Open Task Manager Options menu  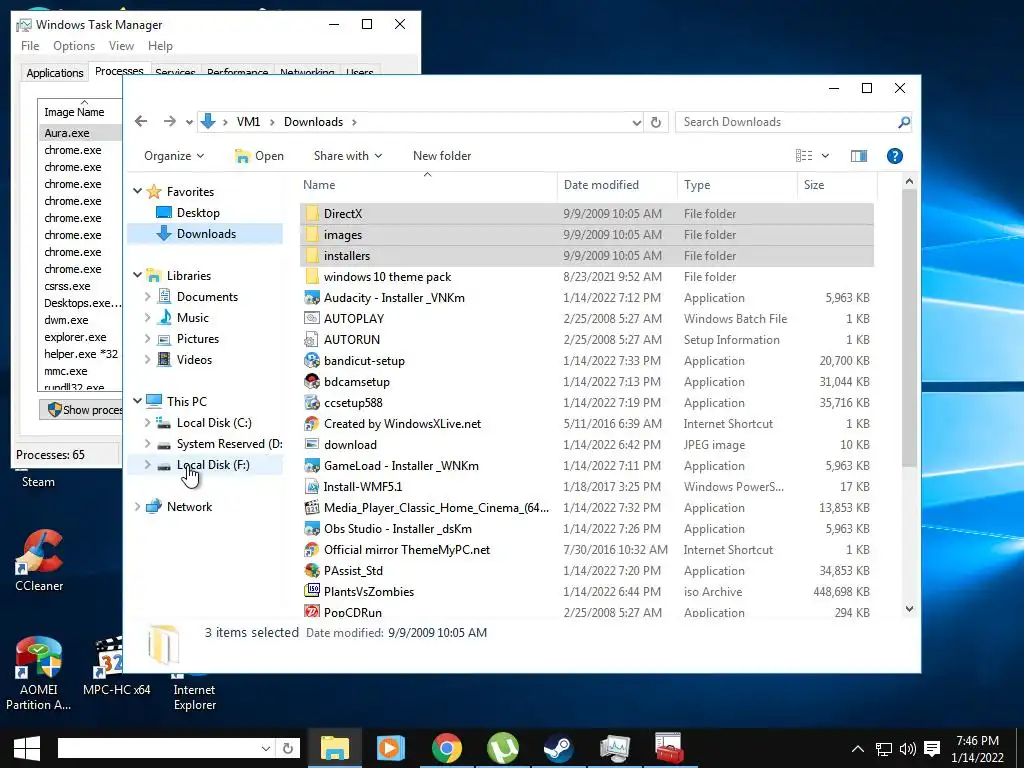[74, 46]
